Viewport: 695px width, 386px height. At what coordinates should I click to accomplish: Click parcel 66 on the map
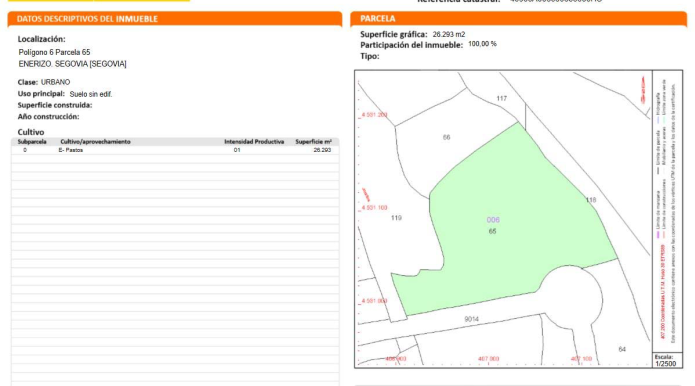click(446, 137)
